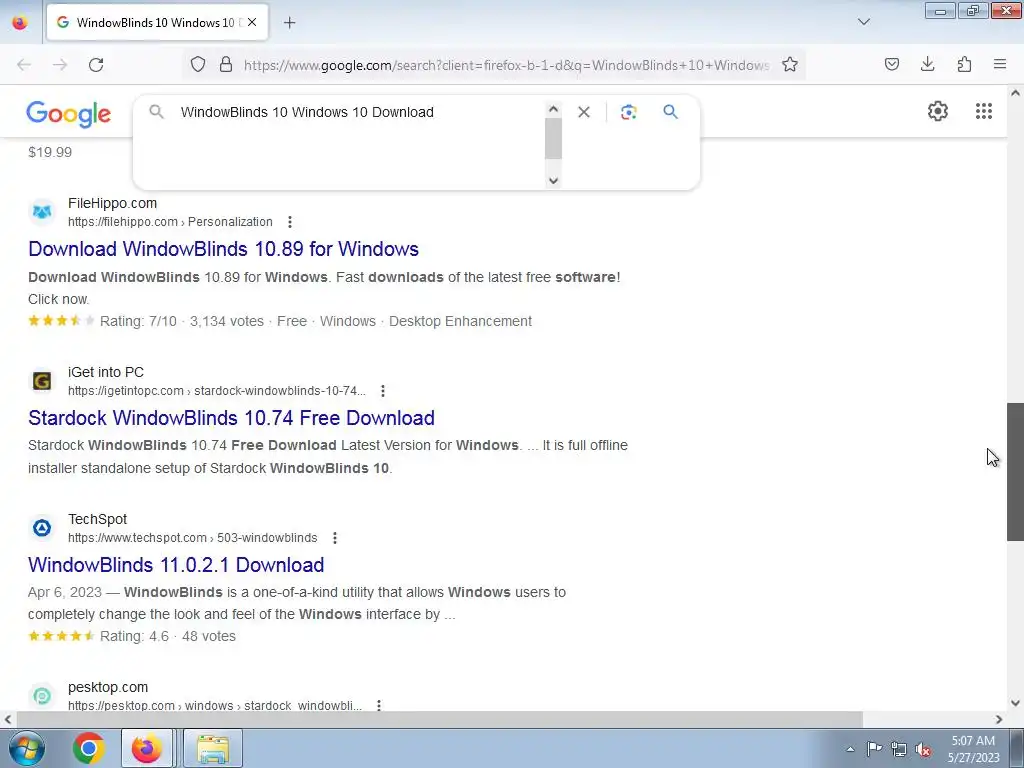
Task: Open Windows Explorer from the taskbar
Action: tap(213, 748)
